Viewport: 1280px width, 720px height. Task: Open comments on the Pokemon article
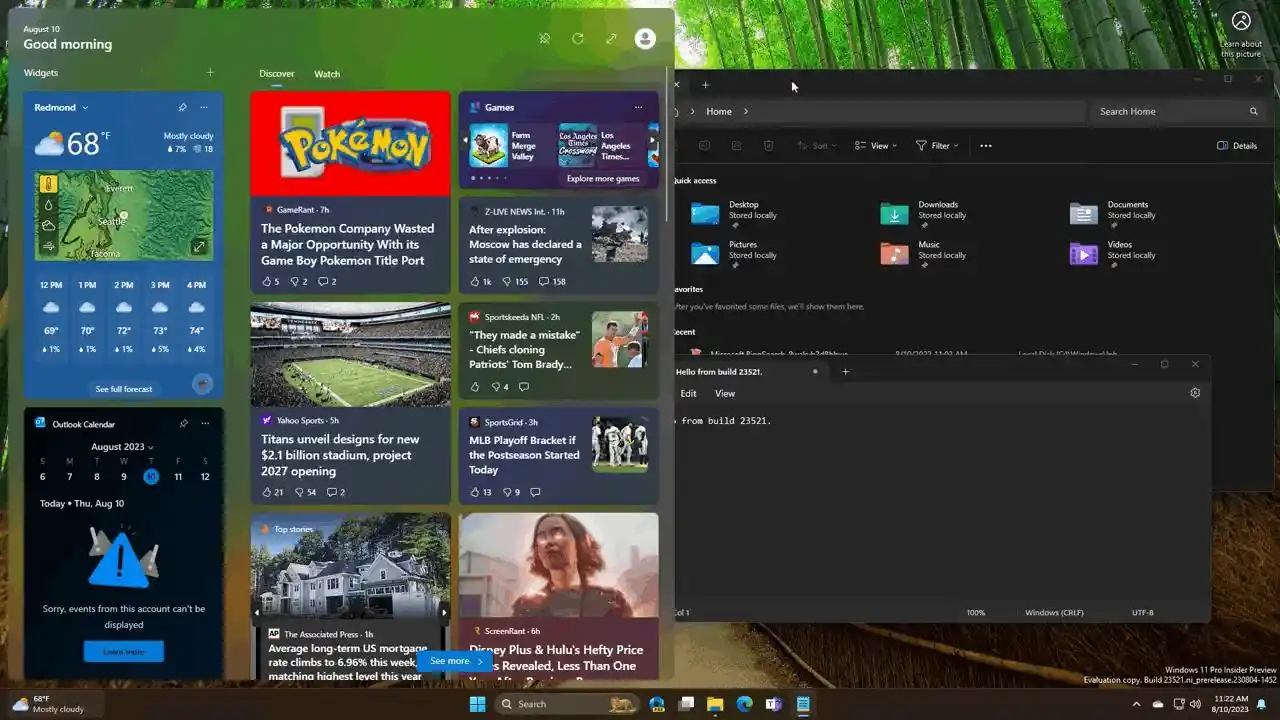point(327,282)
